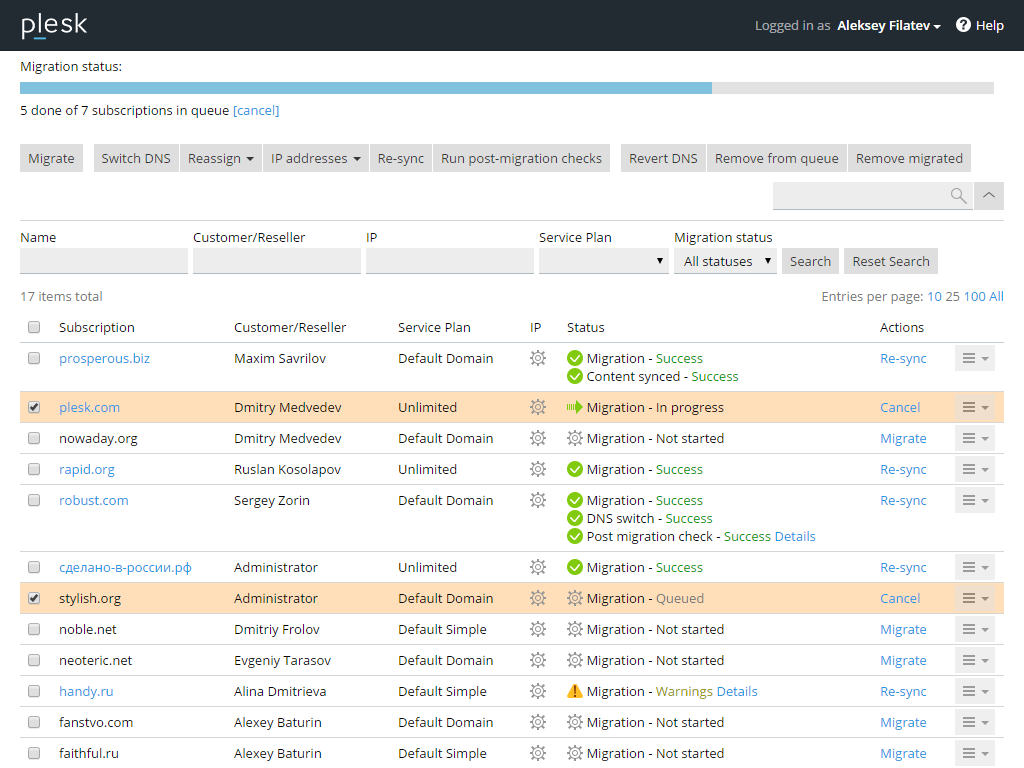Click the Help question mark icon

click(963, 25)
